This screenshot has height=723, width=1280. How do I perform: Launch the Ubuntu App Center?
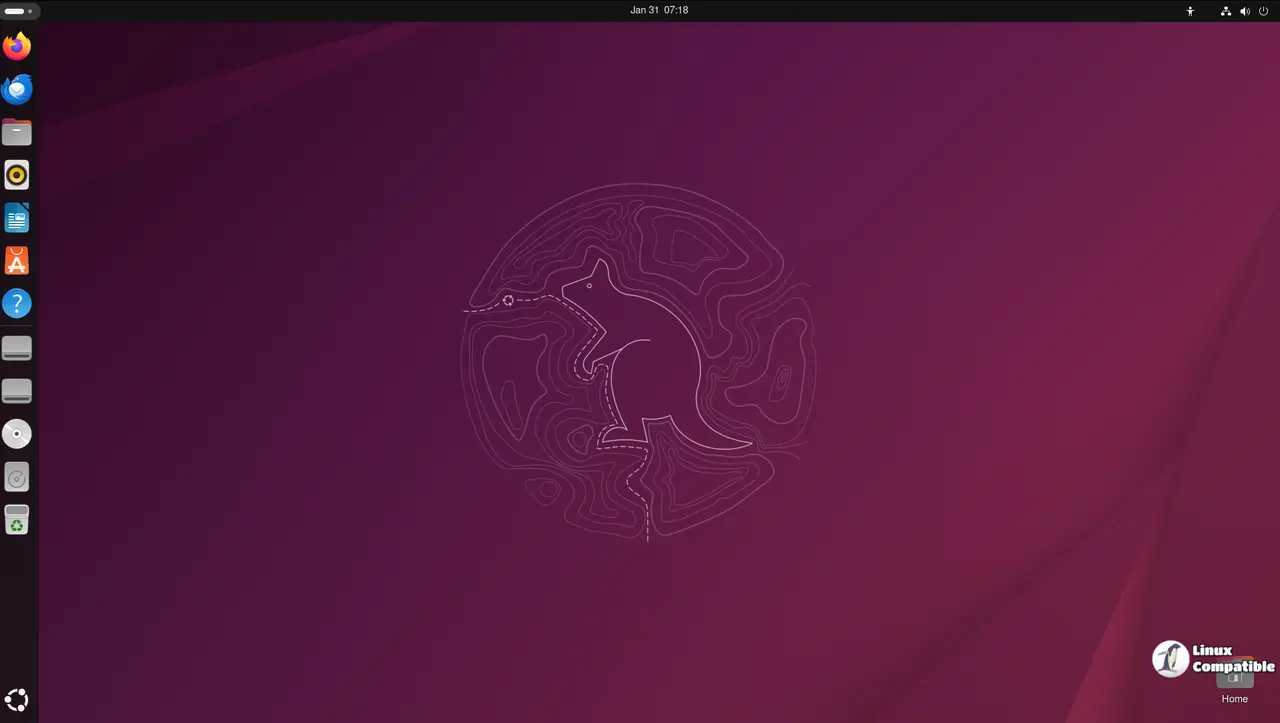17,261
